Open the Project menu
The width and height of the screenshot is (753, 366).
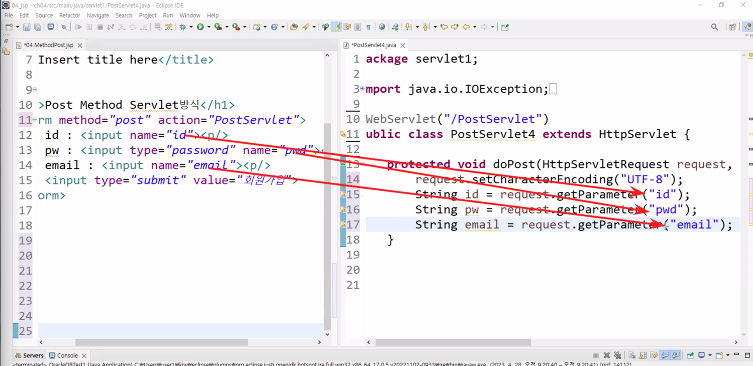point(147,15)
